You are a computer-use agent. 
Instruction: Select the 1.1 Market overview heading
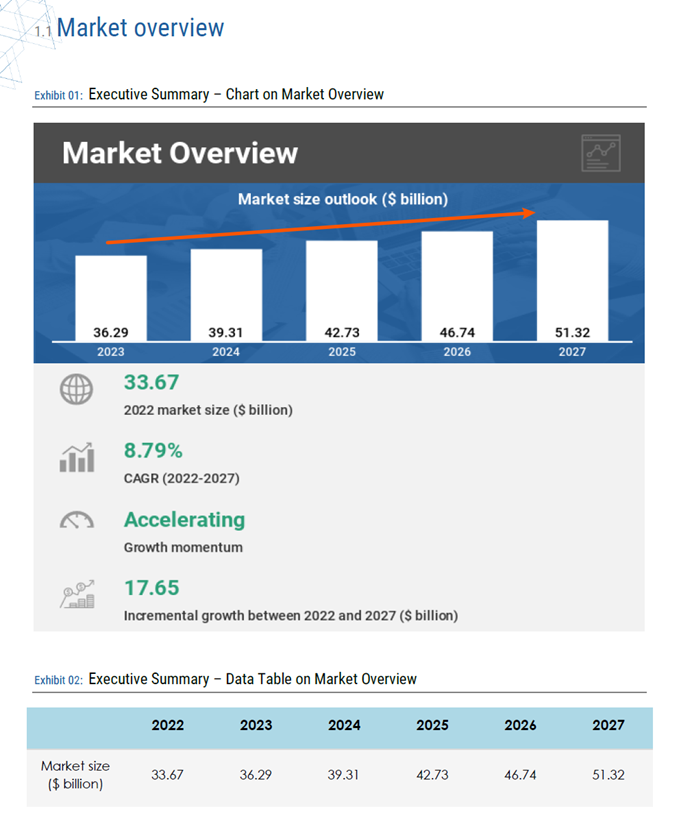tap(129, 28)
